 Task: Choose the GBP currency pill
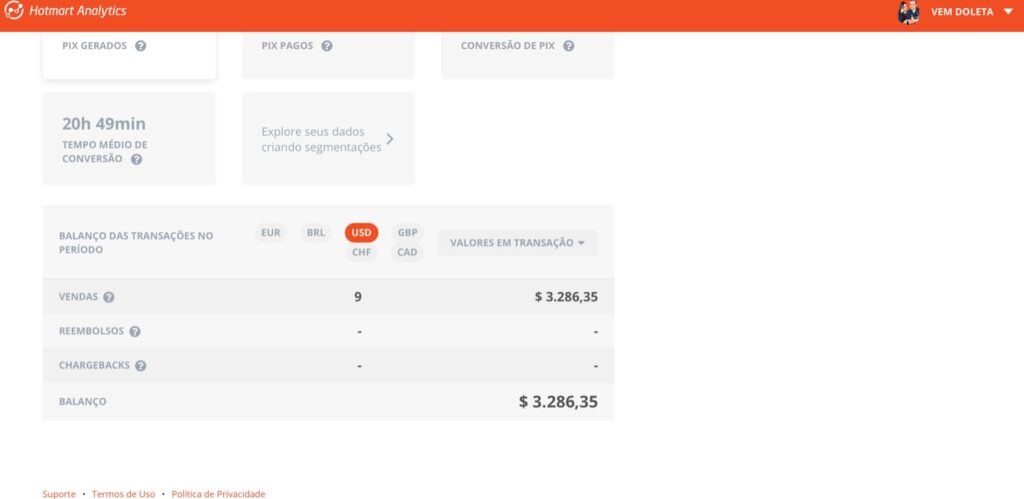407,233
